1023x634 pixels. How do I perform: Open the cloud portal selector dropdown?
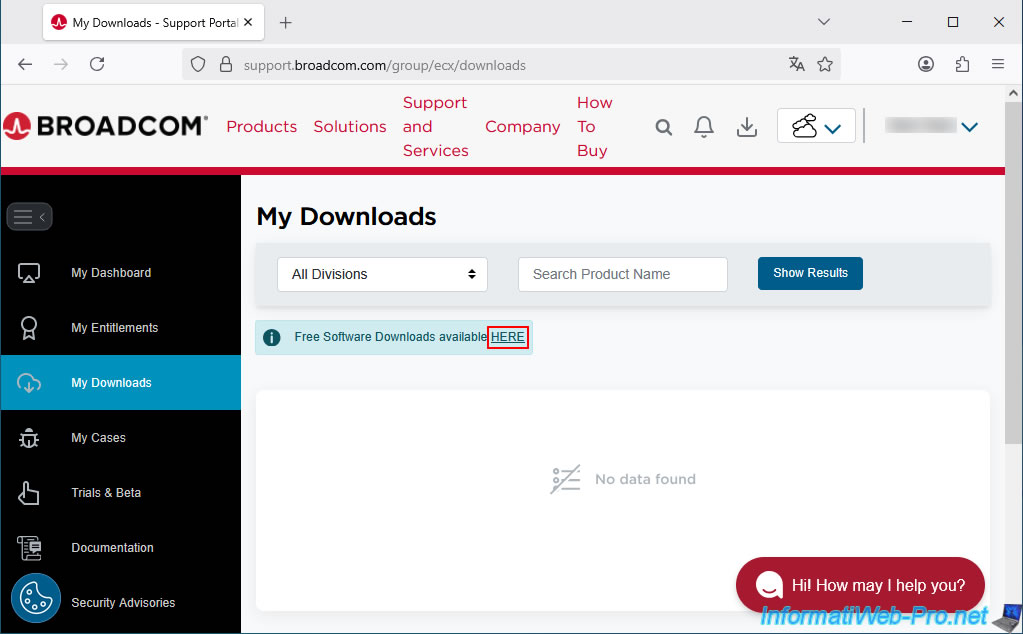coord(816,127)
